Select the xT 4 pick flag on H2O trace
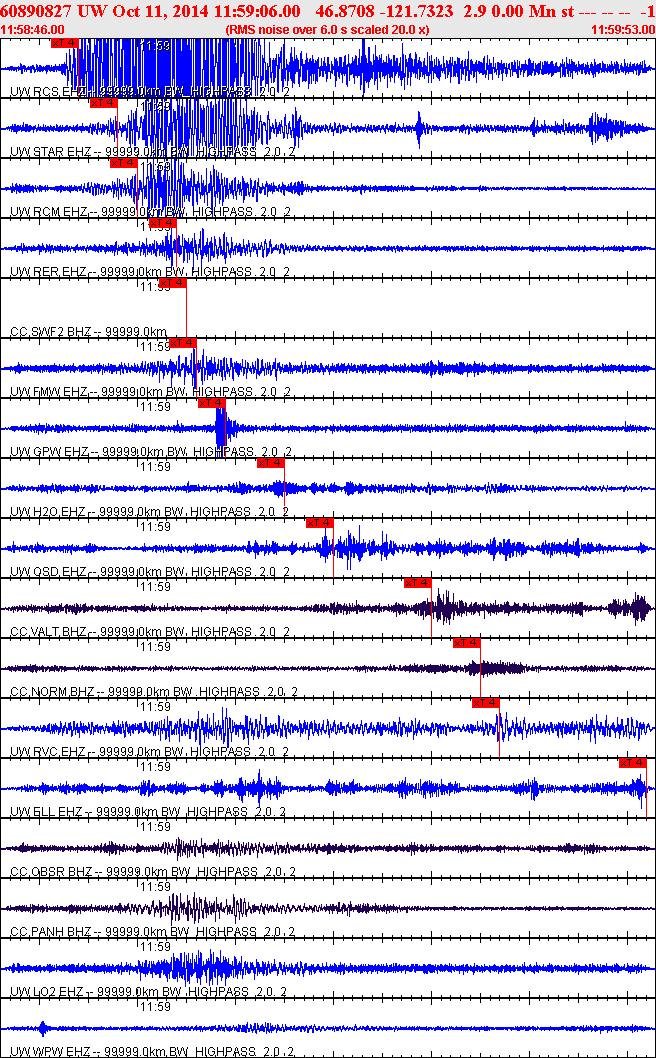This screenshot has width=656, height=1058. point(271,463)
